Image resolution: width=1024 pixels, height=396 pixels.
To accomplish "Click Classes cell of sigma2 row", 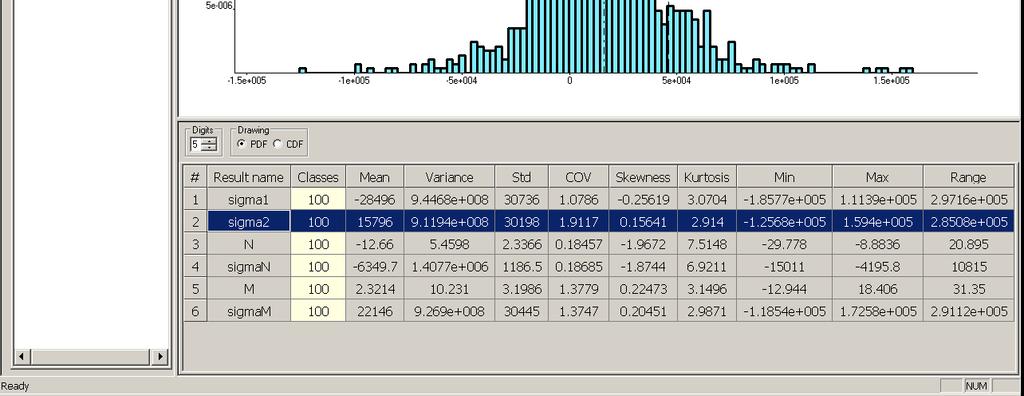I will (x=318, y=222).
